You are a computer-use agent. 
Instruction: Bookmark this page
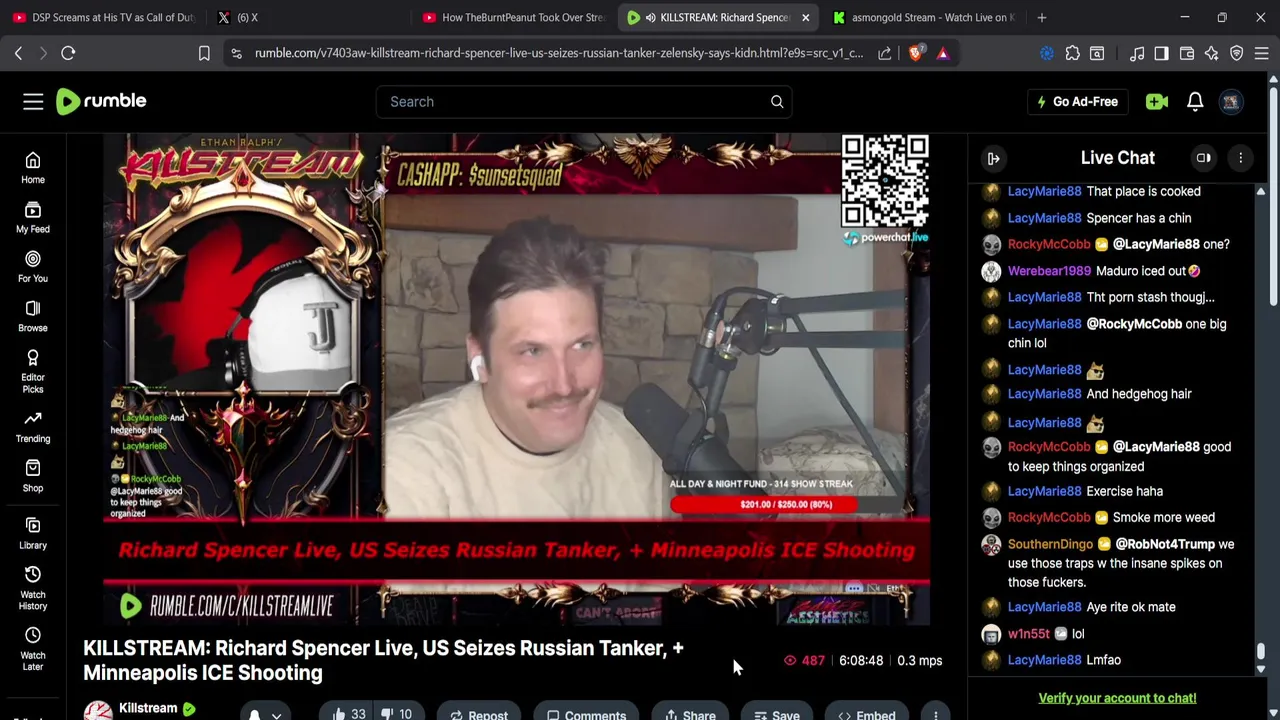204,53
